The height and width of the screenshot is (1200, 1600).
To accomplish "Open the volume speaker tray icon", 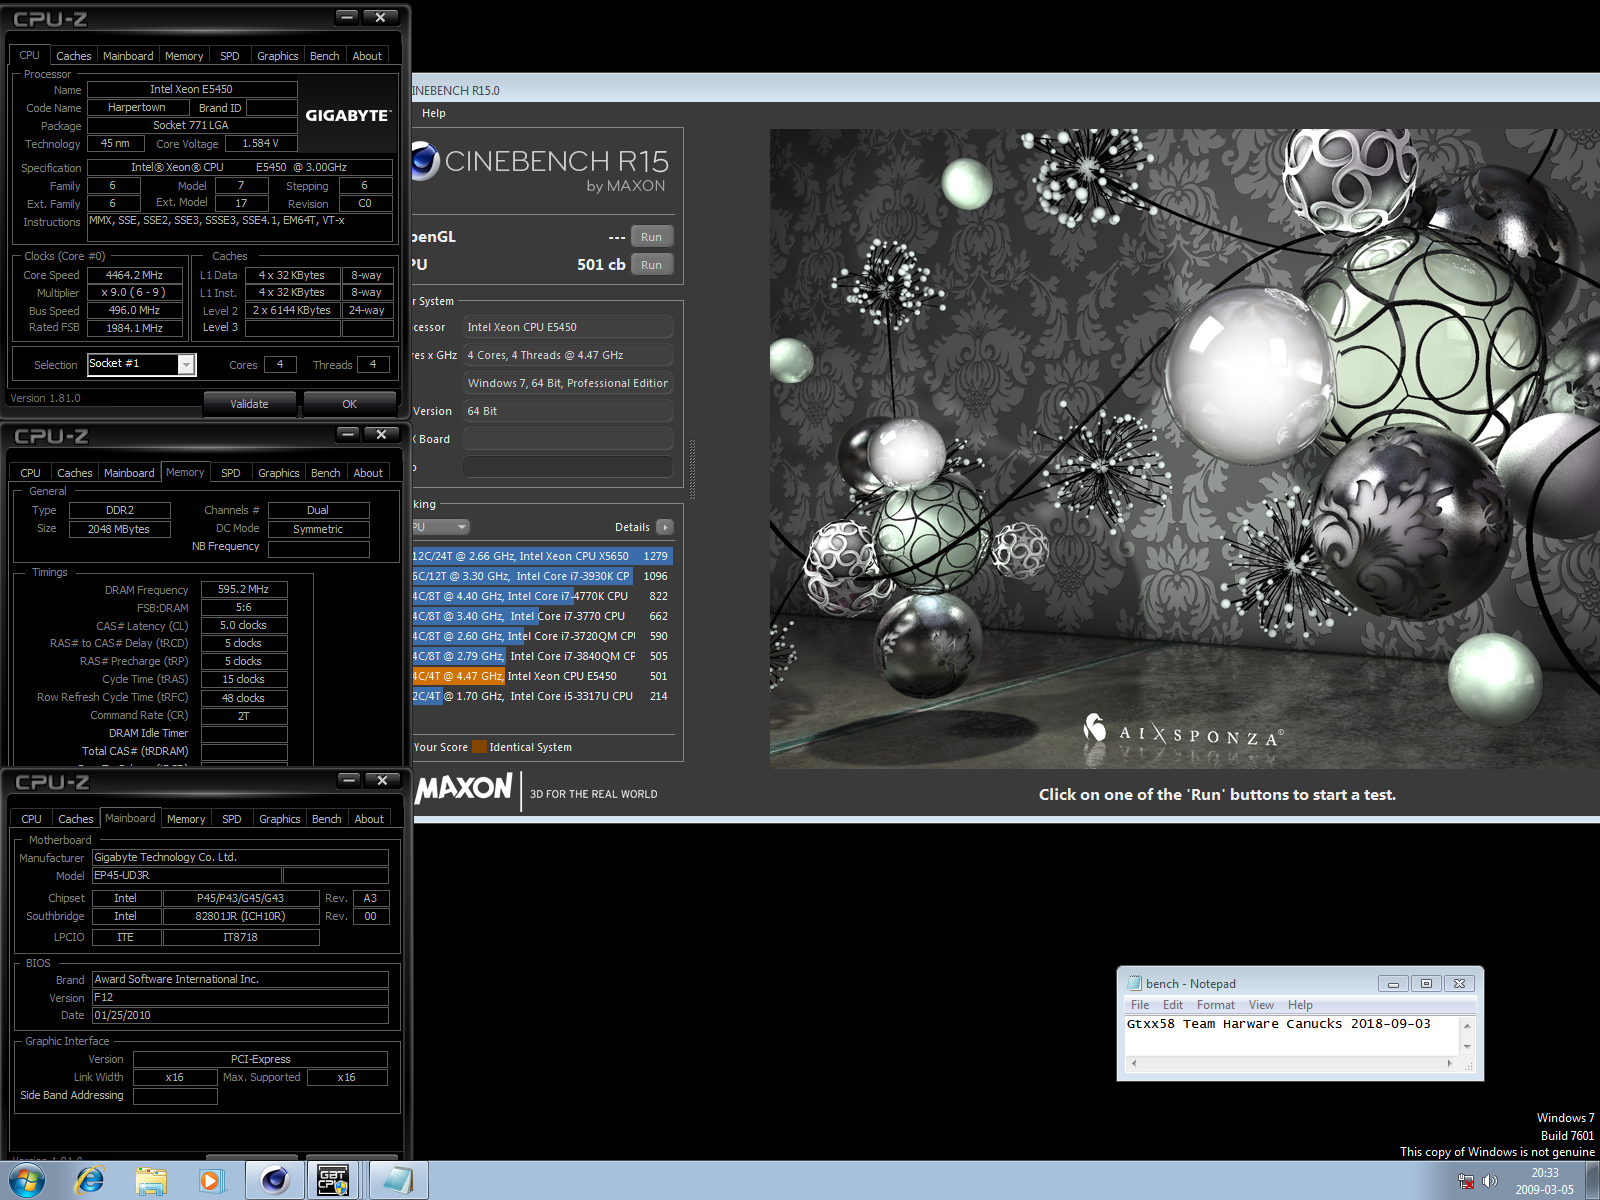I will (x=1490, y=1181).
